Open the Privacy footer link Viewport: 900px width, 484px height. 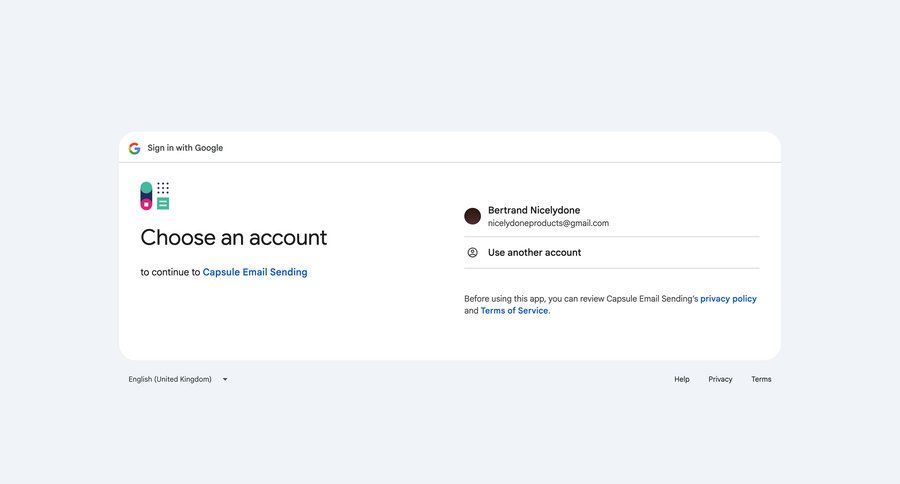720,380
